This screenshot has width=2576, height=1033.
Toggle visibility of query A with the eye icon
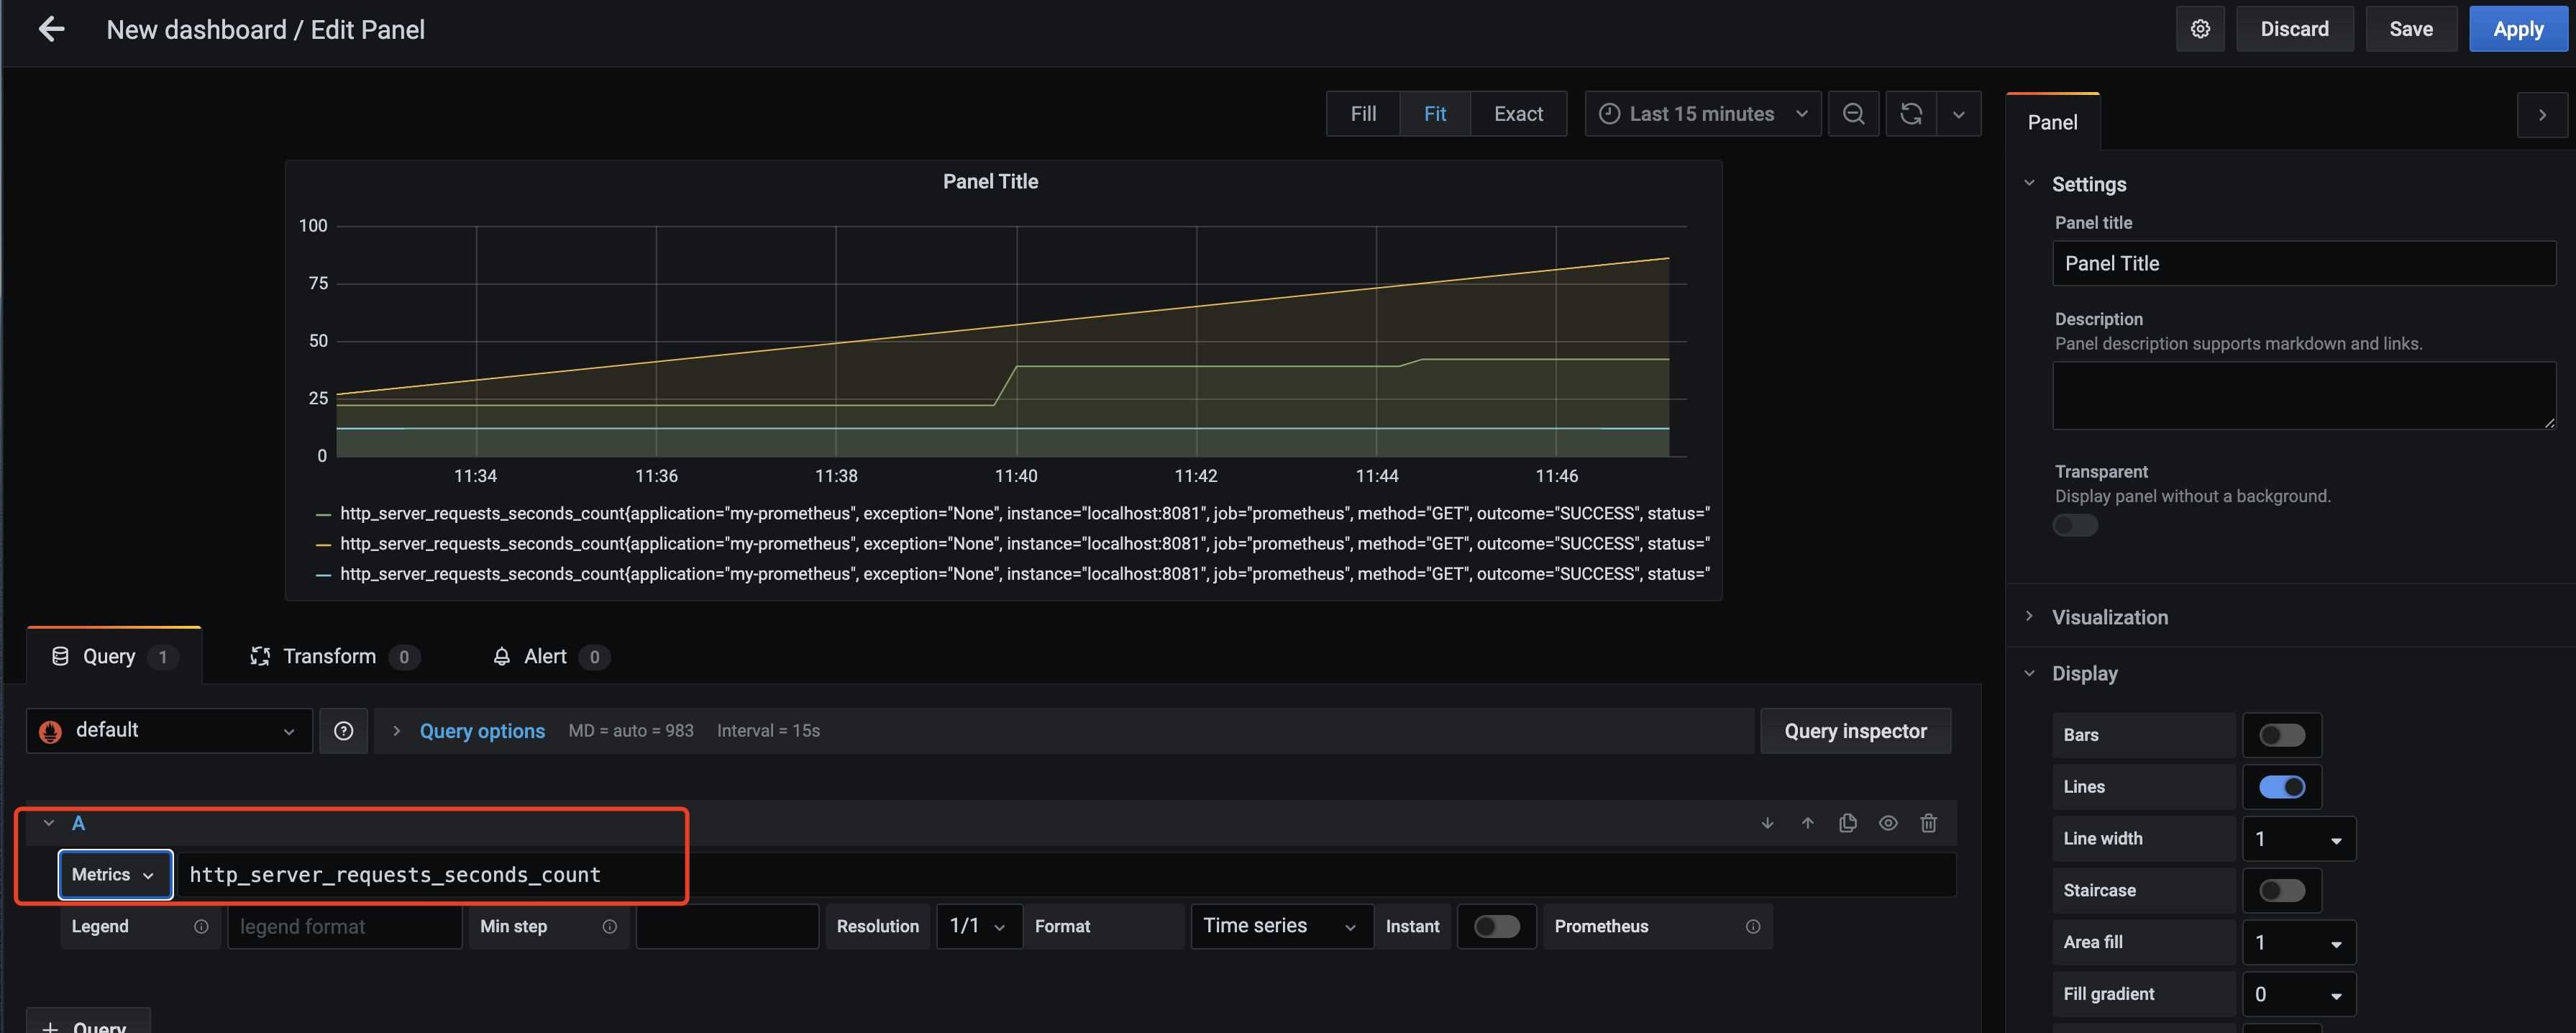click(1887, 823)
